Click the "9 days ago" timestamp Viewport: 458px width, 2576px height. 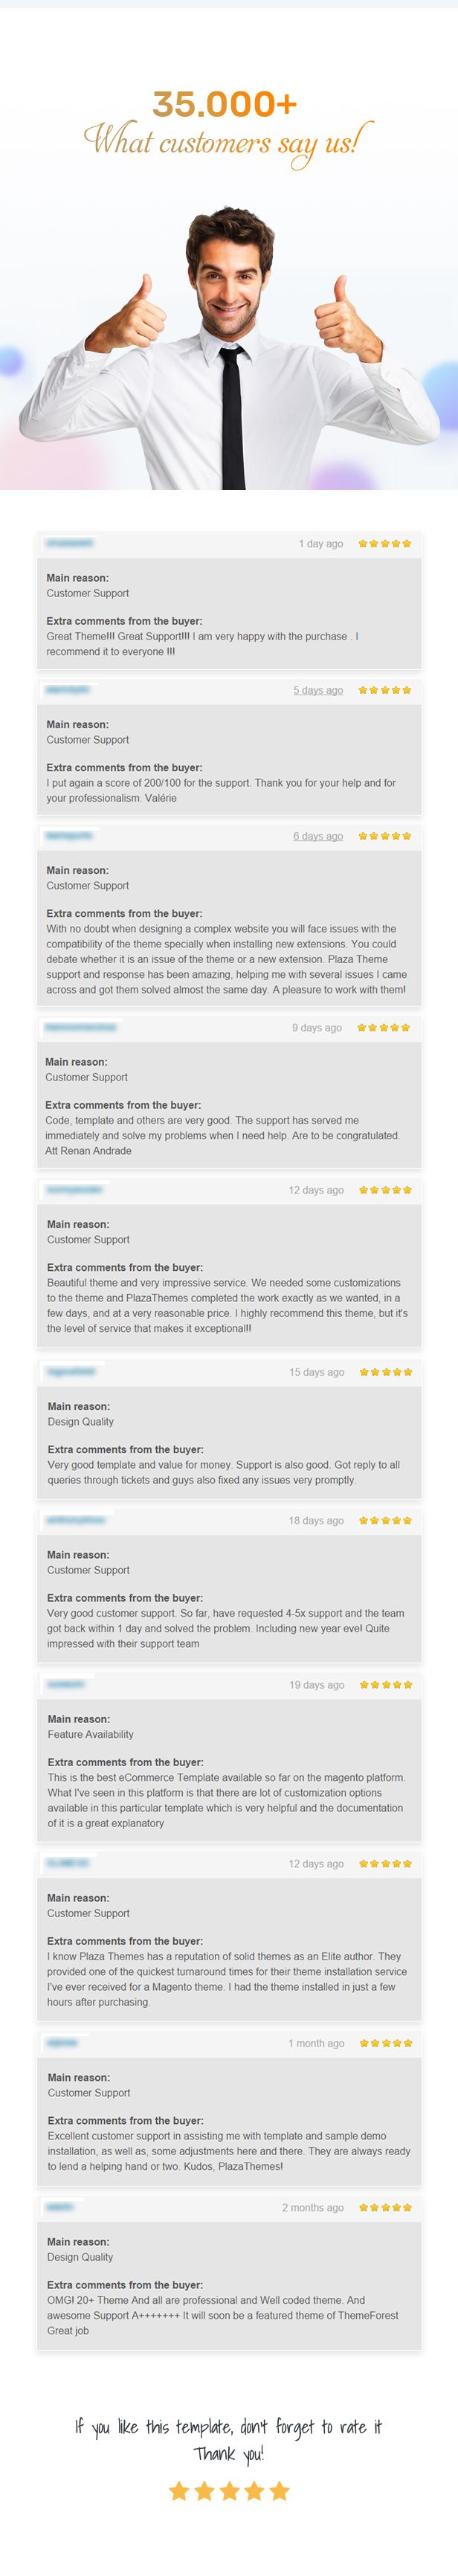(x=316, y=1028)
